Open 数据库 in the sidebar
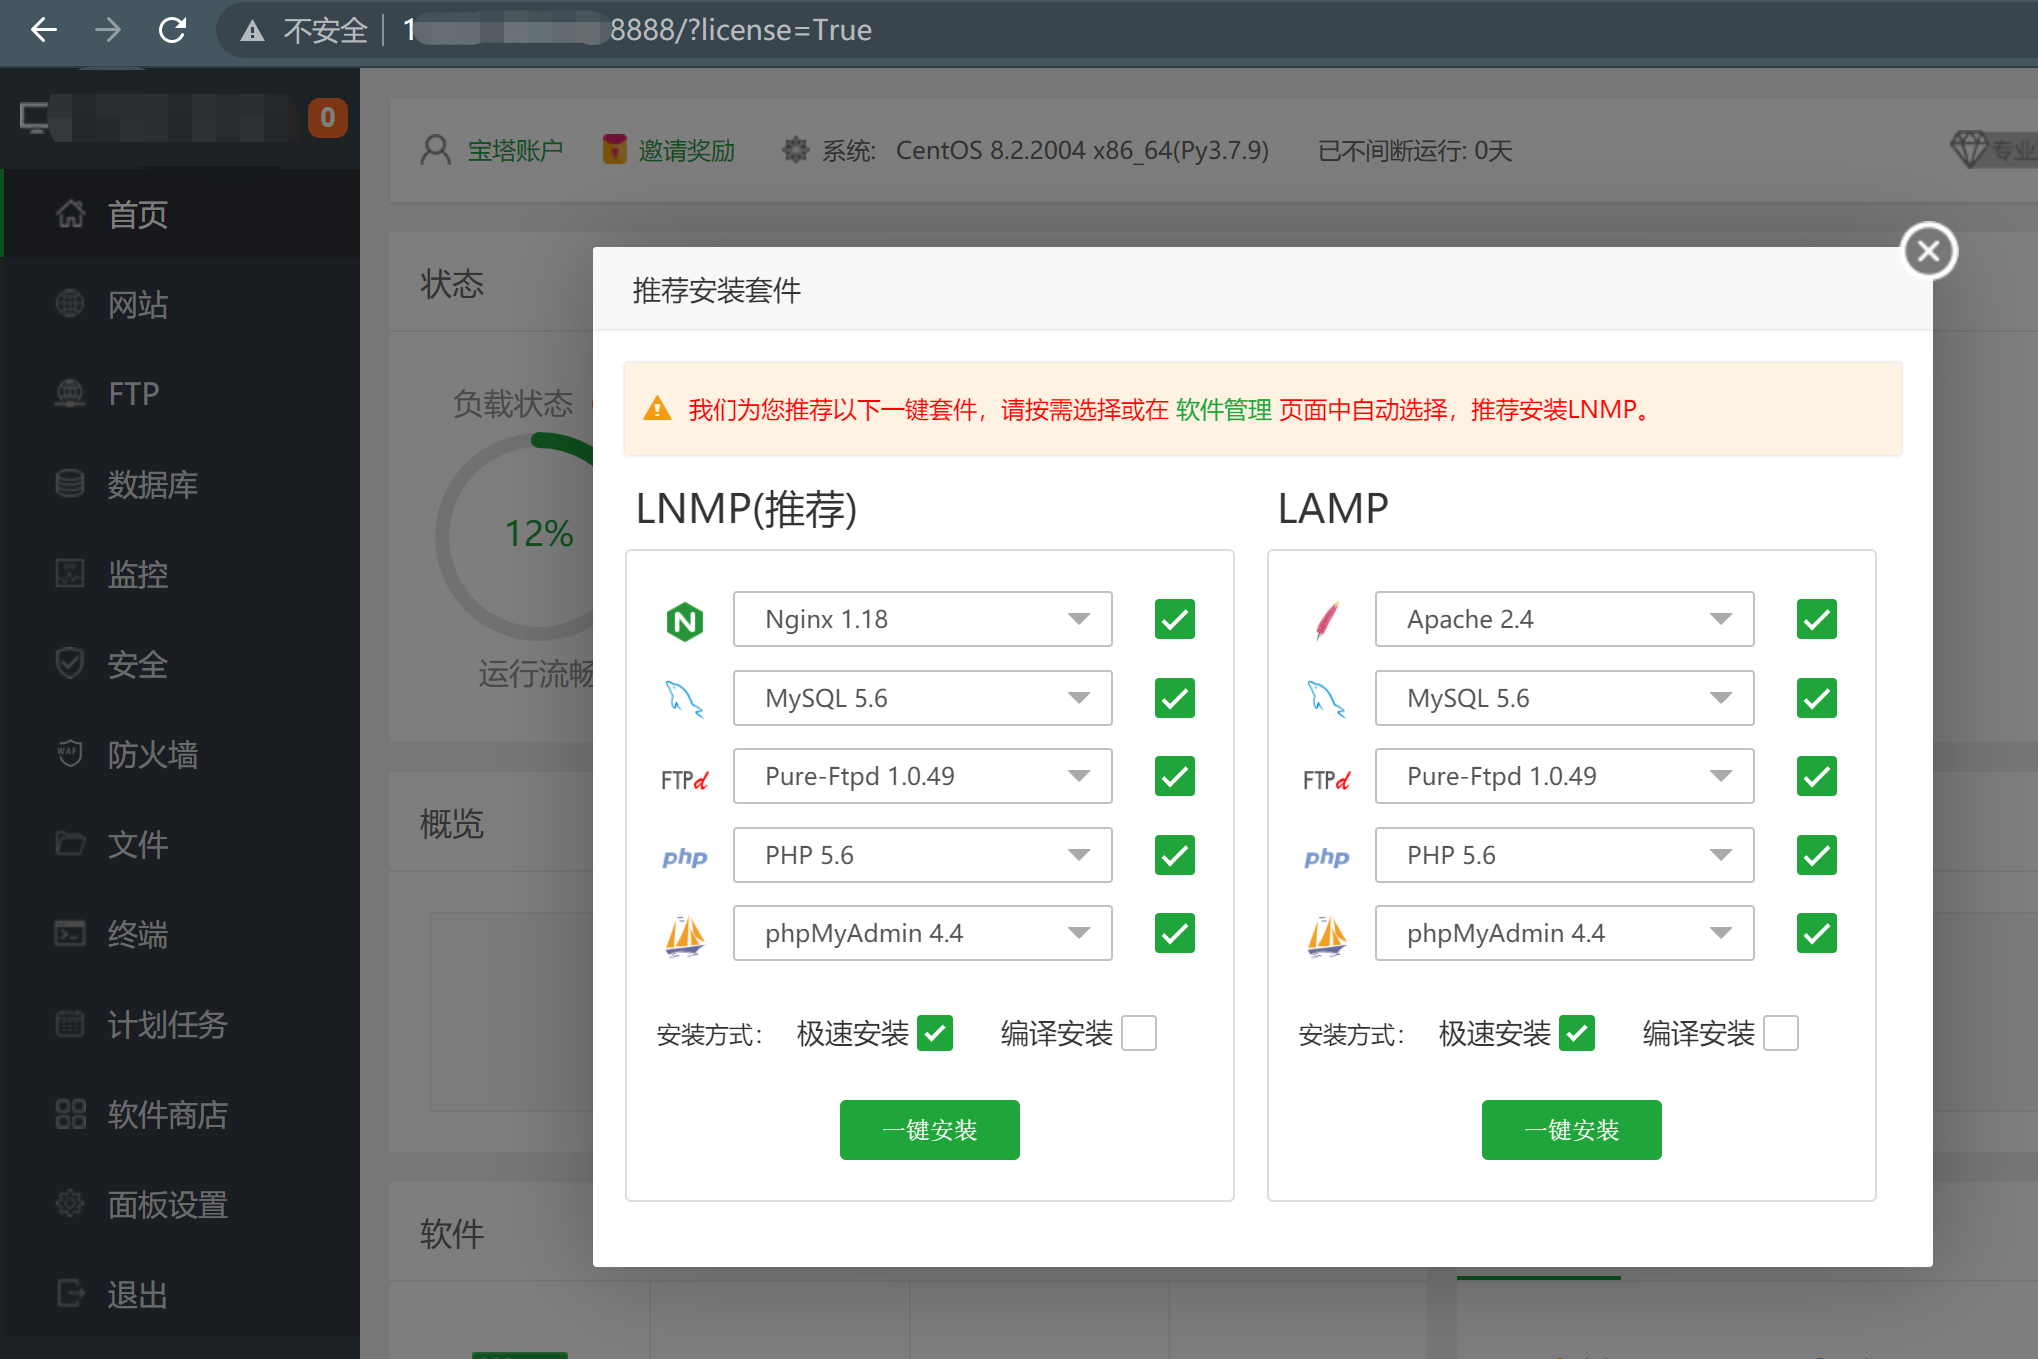Viewport: 2038px width, 1359px height. point(180,484)
